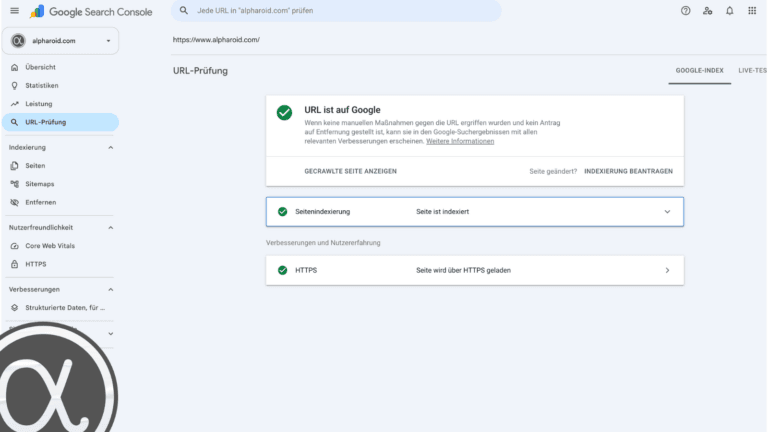This screenshot has width=768, height=432.
Task: Click the green check beside URL ist auf Google
Action: (x=284, y=113)
